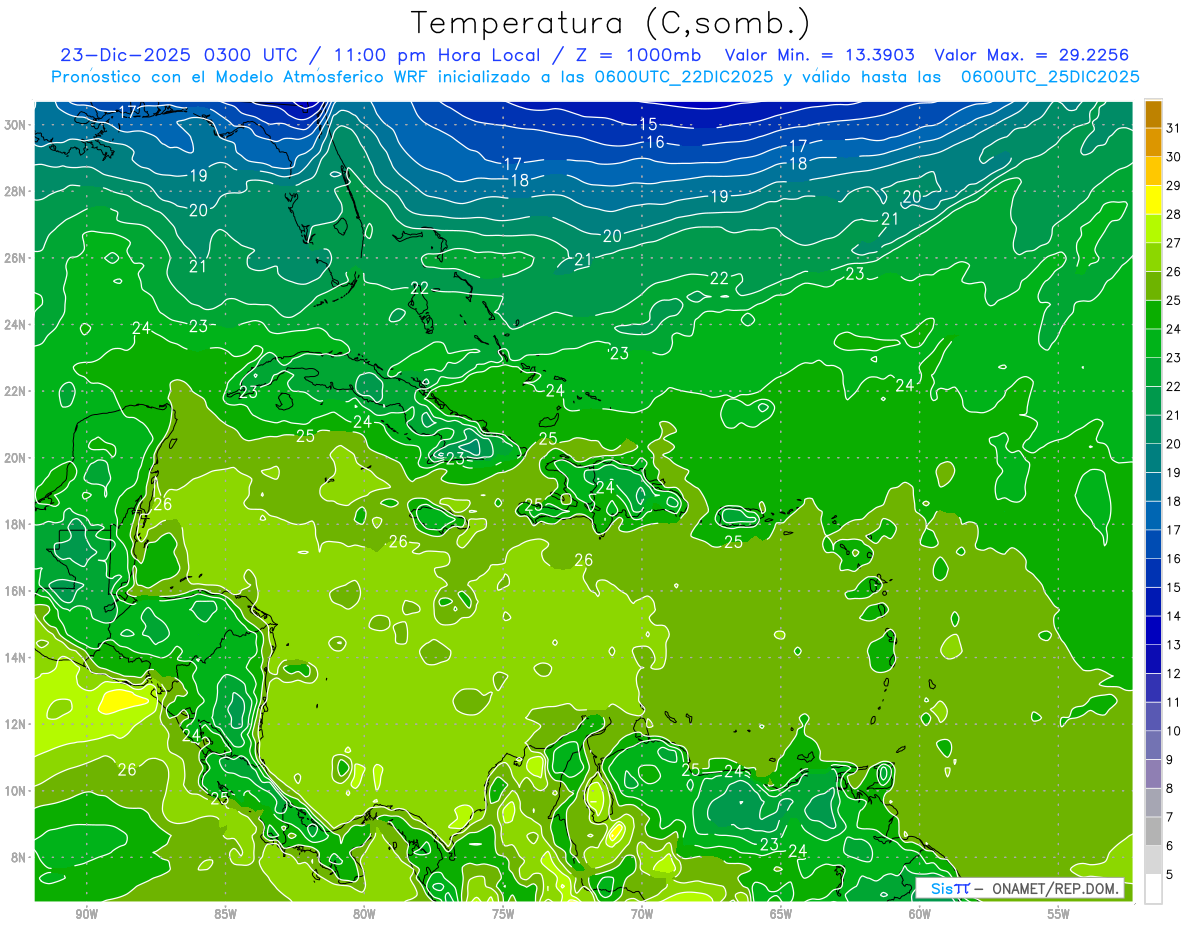Click the latitude axis label "16N"

16,591
